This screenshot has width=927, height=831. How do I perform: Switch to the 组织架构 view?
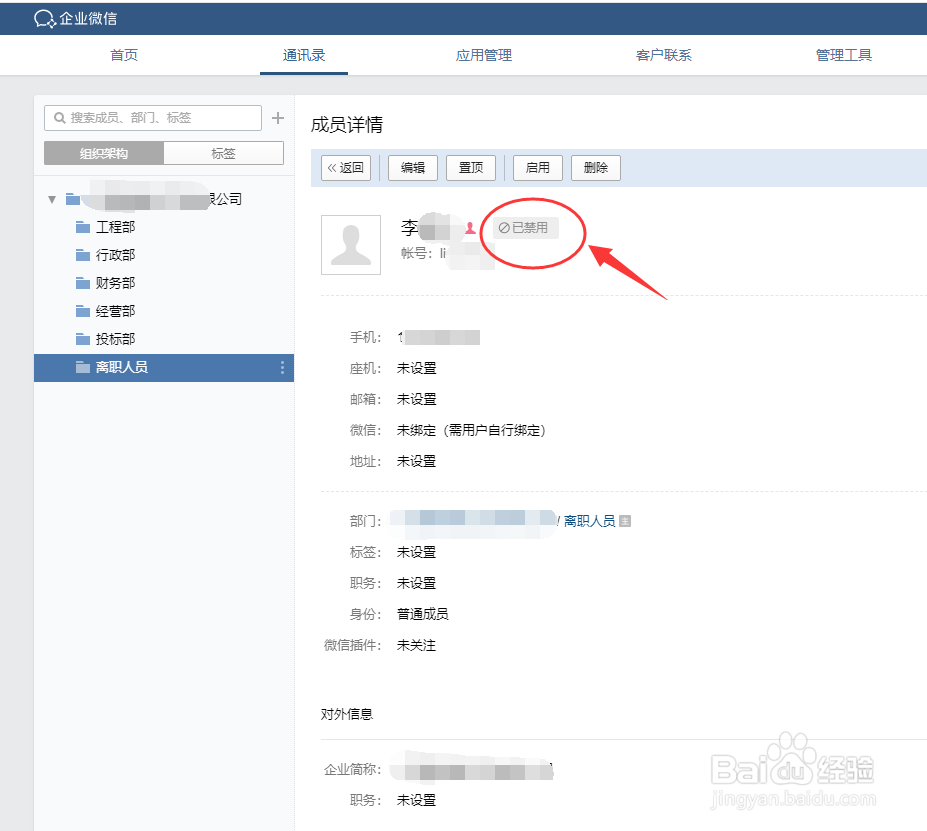(x=104, y=152)
